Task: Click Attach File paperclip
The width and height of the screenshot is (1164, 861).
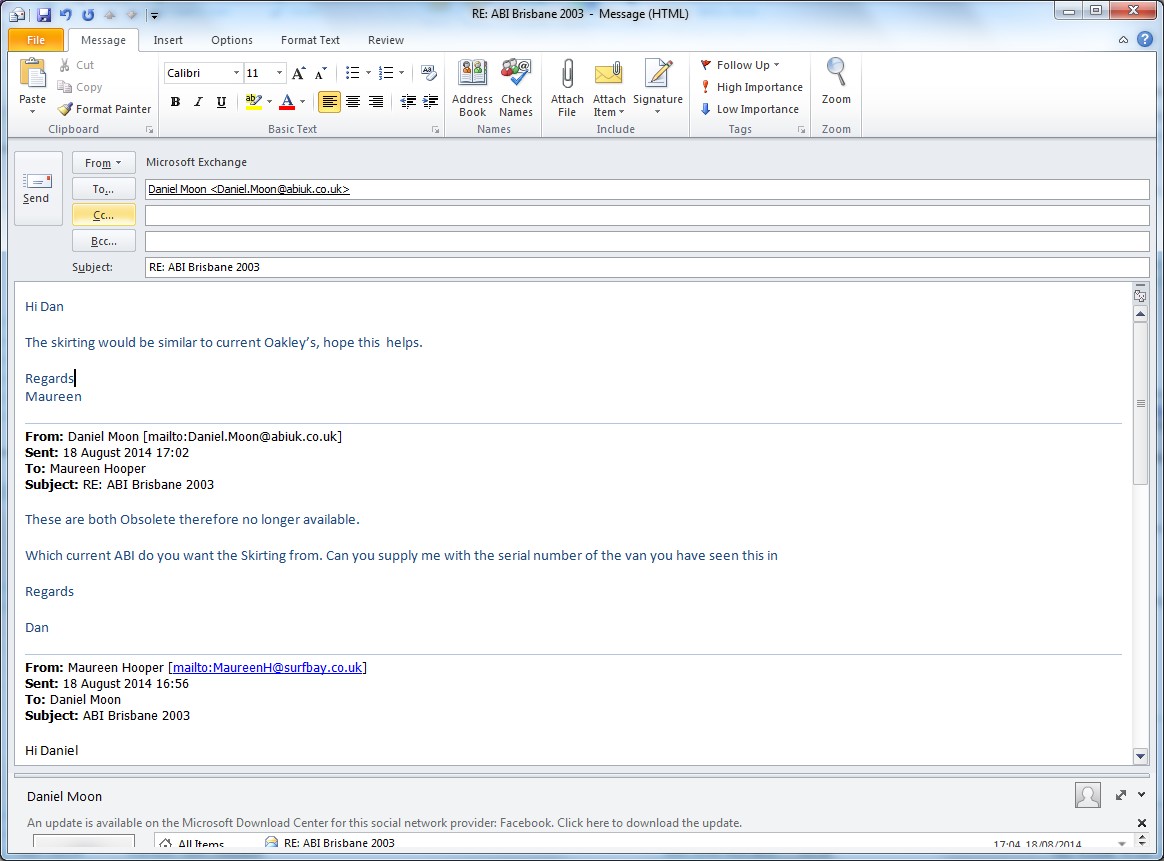Action: [x=567, y=88]
